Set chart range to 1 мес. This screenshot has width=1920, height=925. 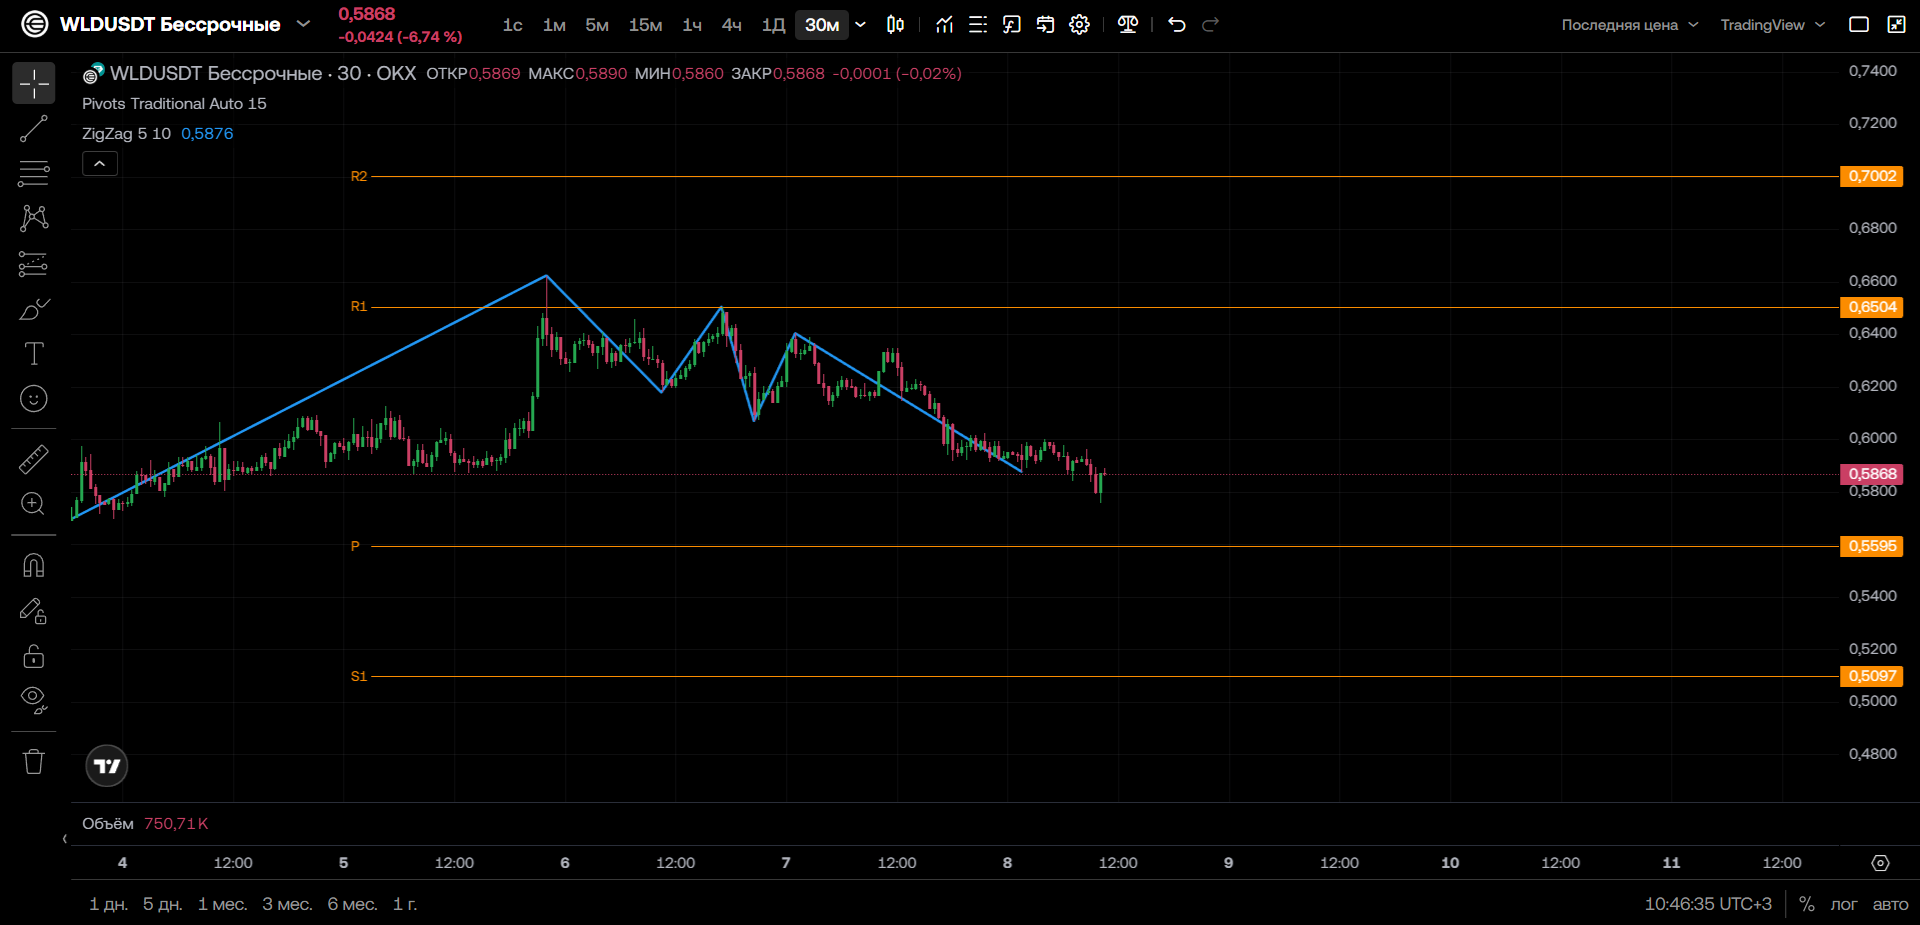point(222,904)
